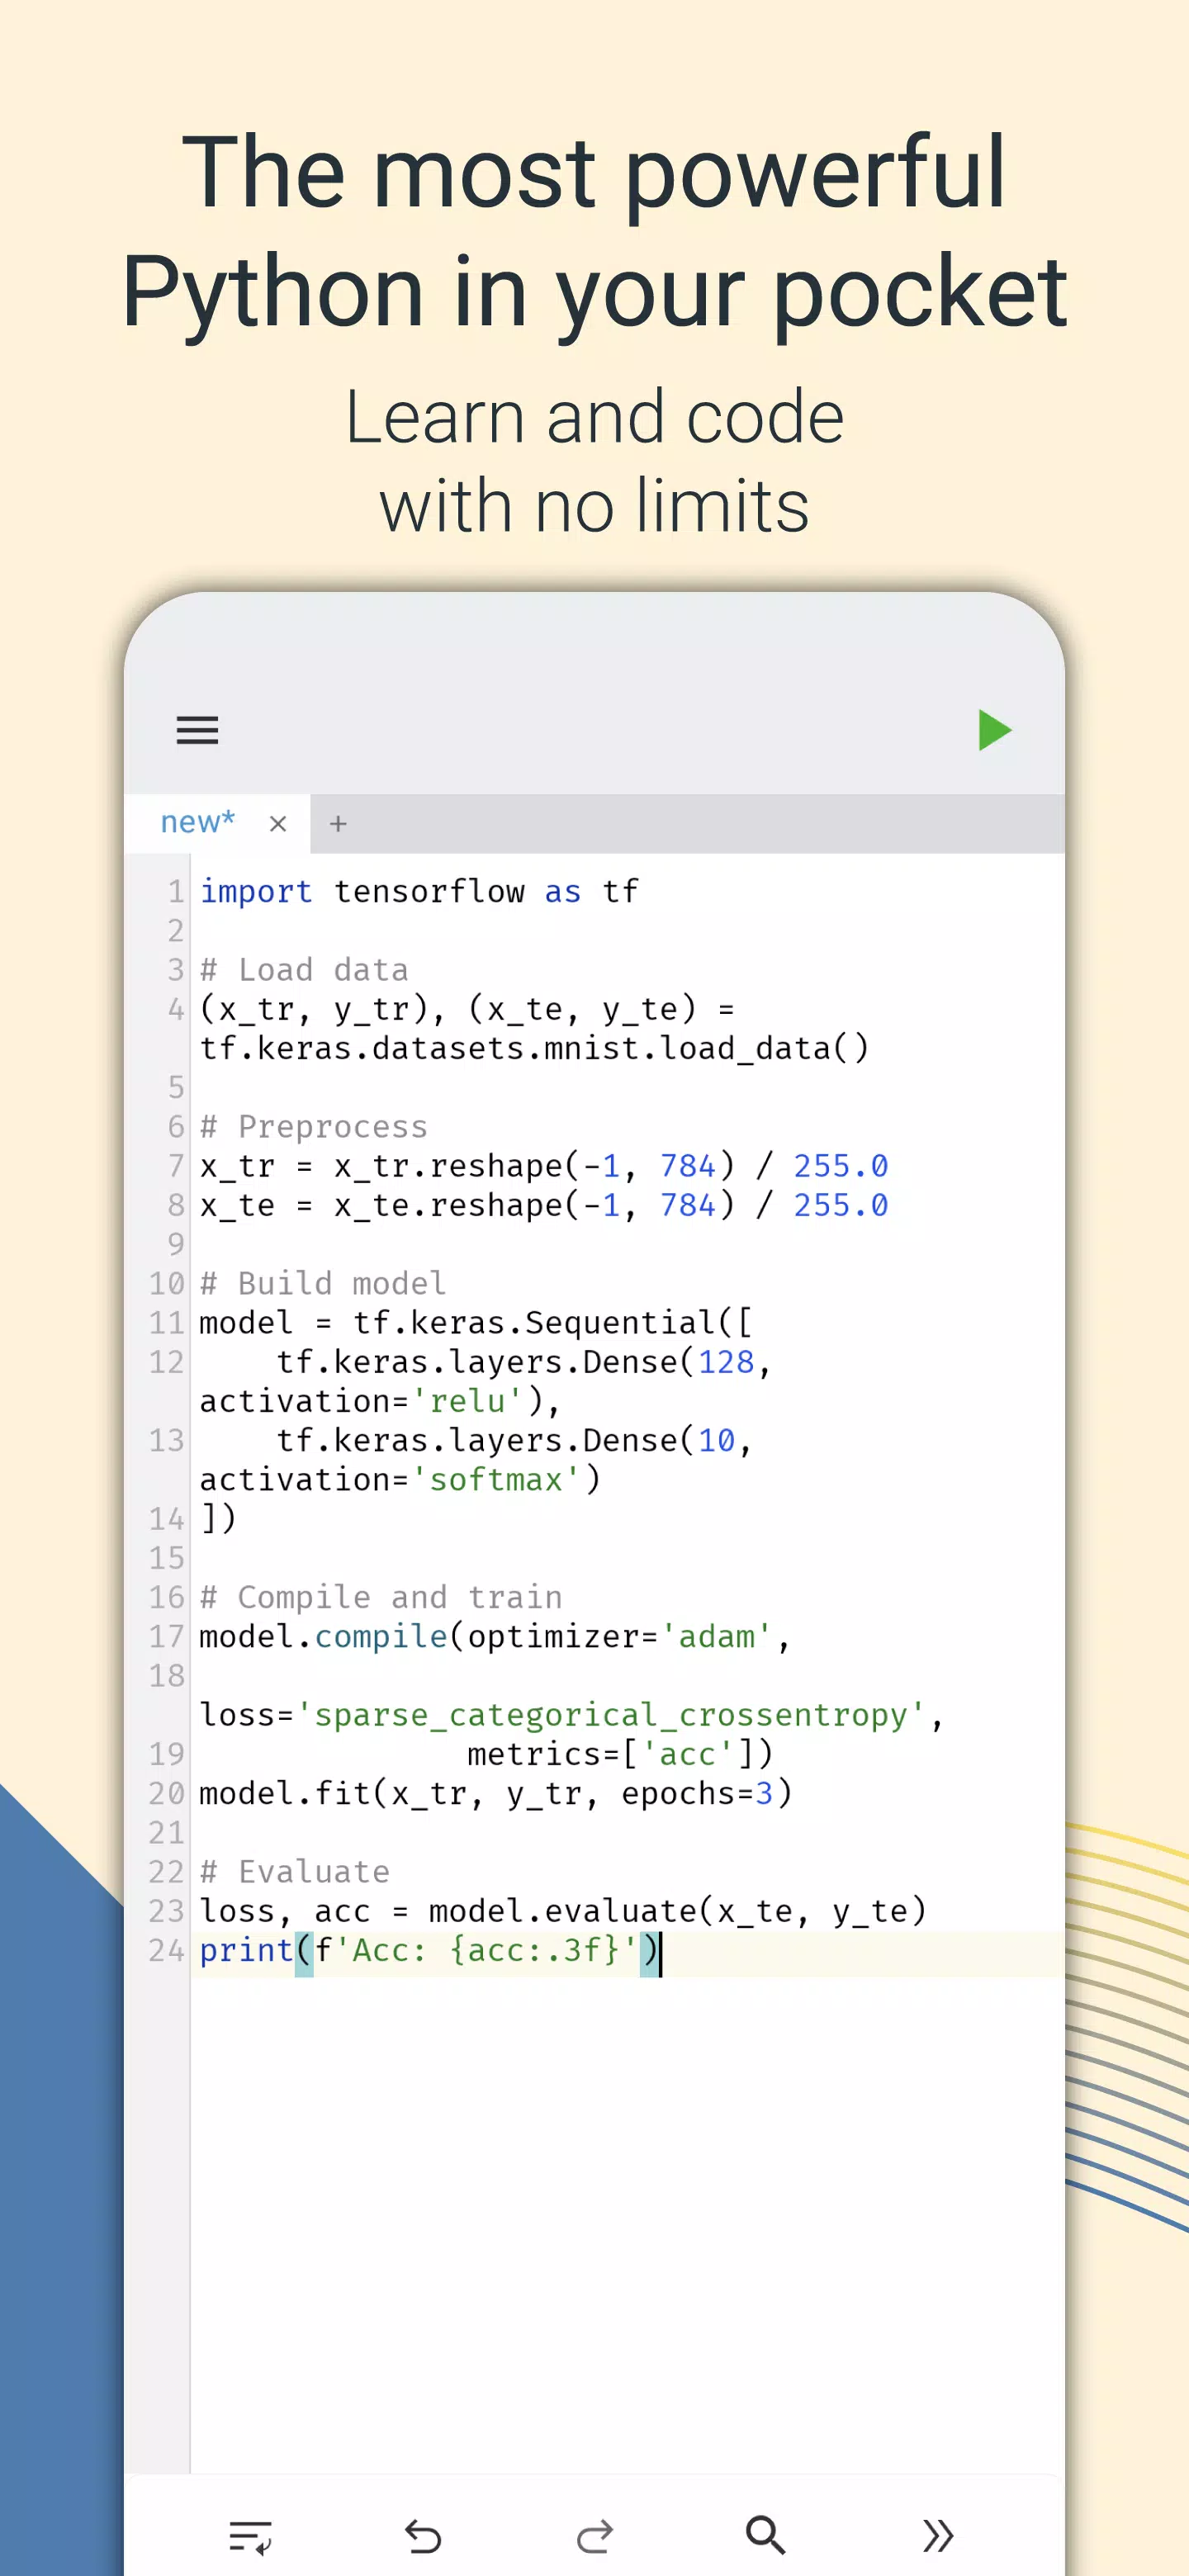Screen dimensions: 1189x2576
Task: Open search in the editor
Action: [766, 2536]
